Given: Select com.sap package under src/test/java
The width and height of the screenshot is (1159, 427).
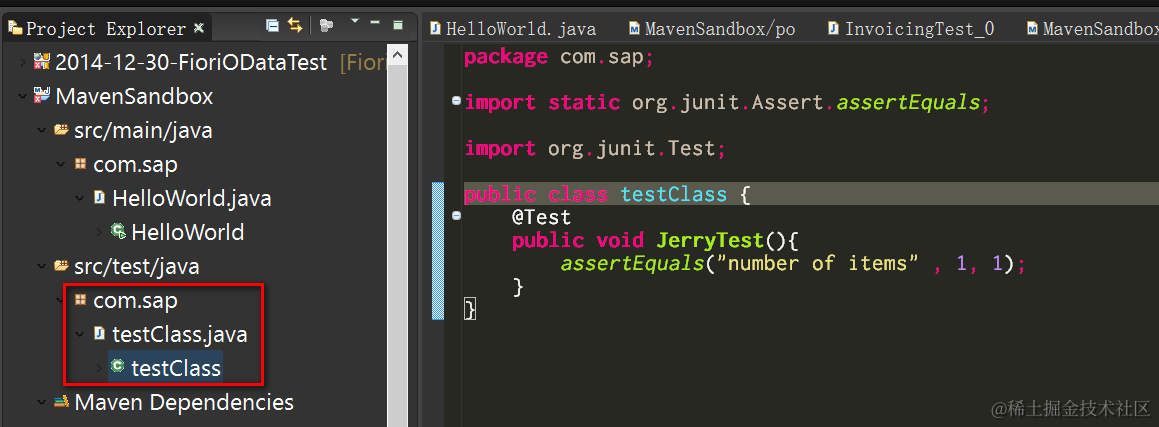Looking at the screenshot, I should tap(135, 301).
